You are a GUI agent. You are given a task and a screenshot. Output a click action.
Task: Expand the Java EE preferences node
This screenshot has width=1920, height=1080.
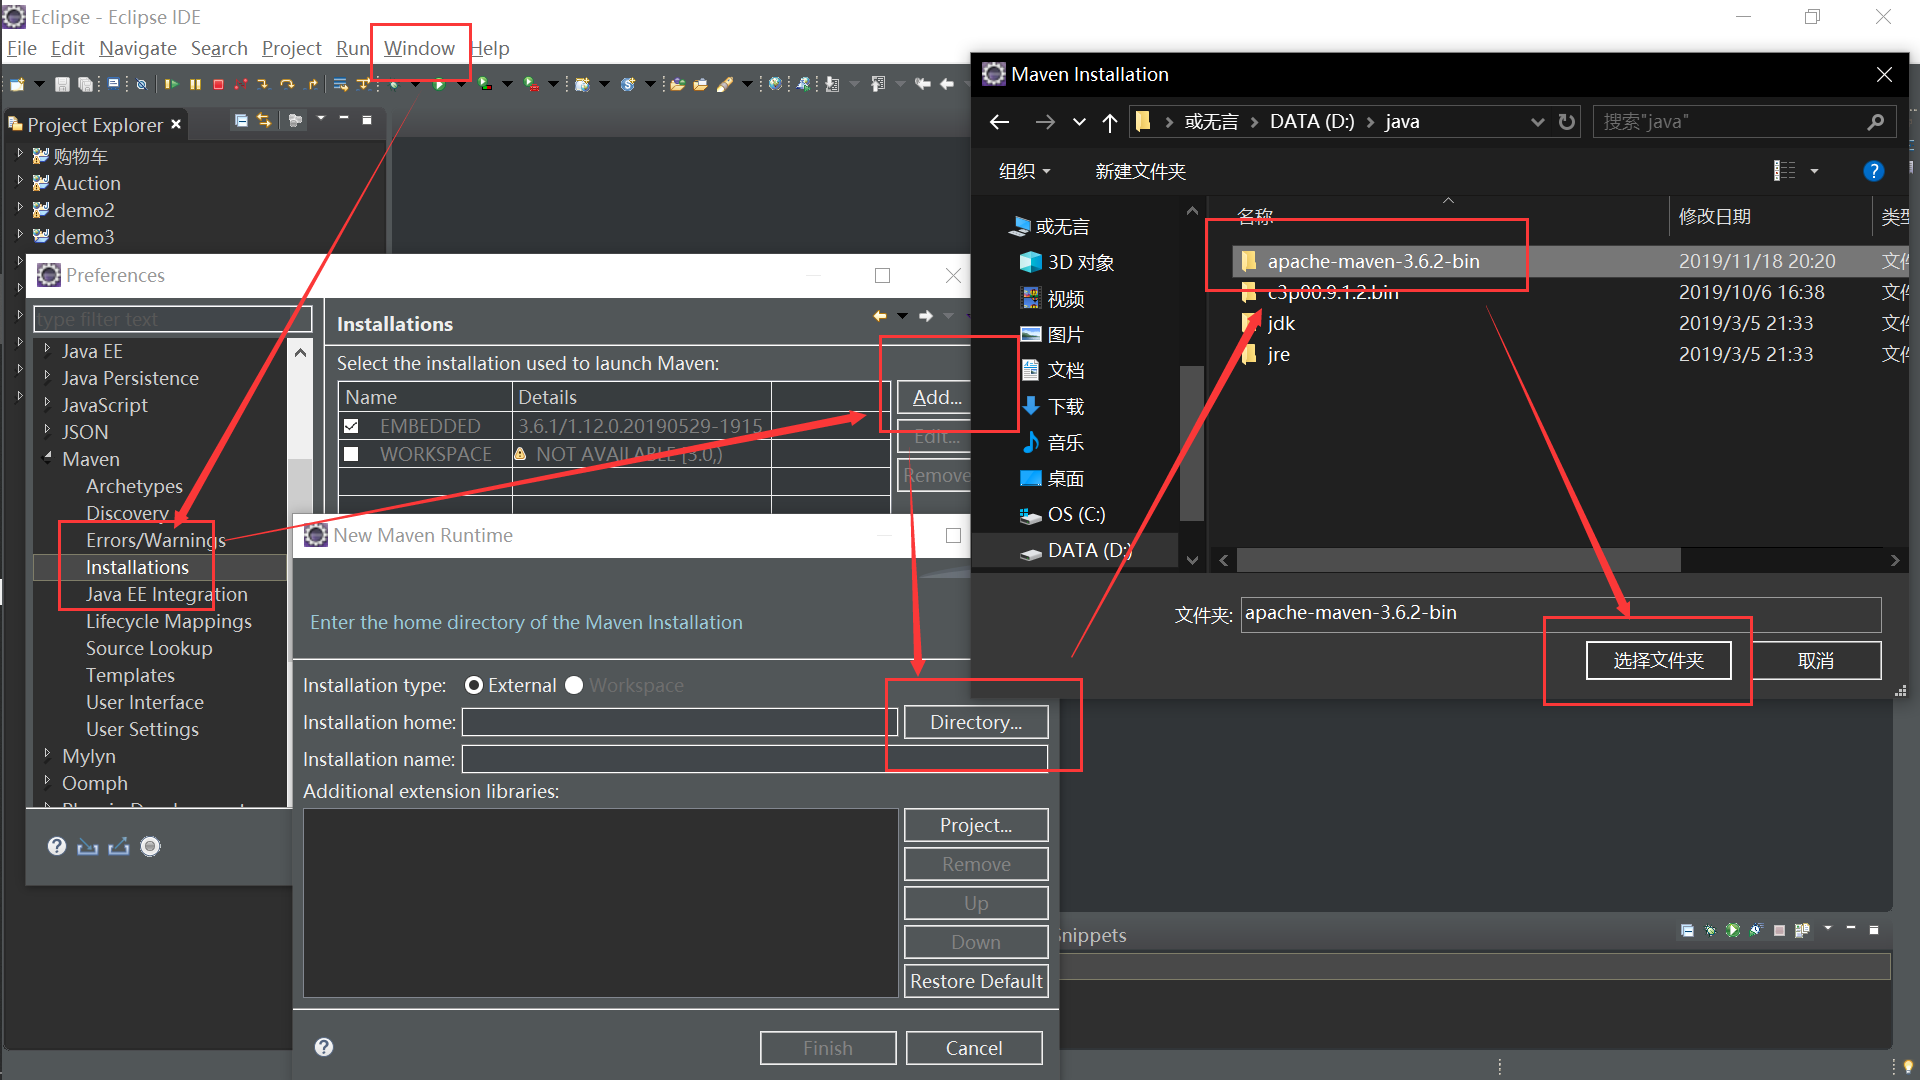pyautogui.click(x=47, y=350)
